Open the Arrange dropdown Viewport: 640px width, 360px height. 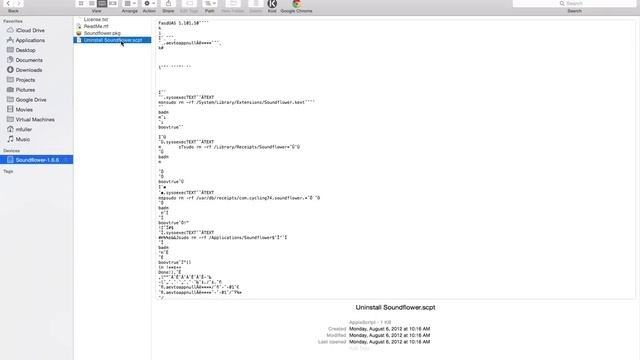(130, 3)
